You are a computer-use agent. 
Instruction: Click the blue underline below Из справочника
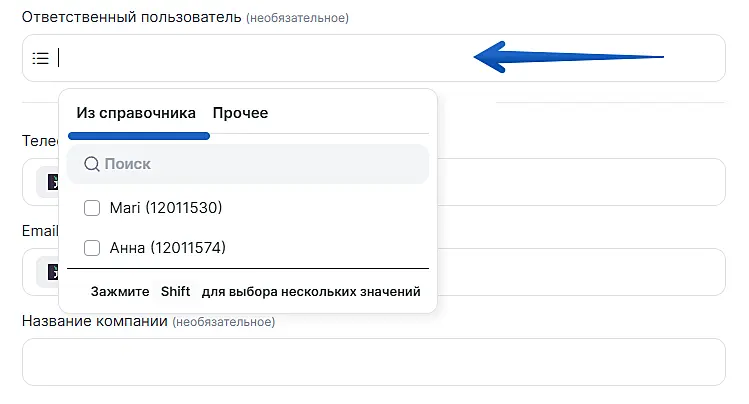(x=139, y=135)
